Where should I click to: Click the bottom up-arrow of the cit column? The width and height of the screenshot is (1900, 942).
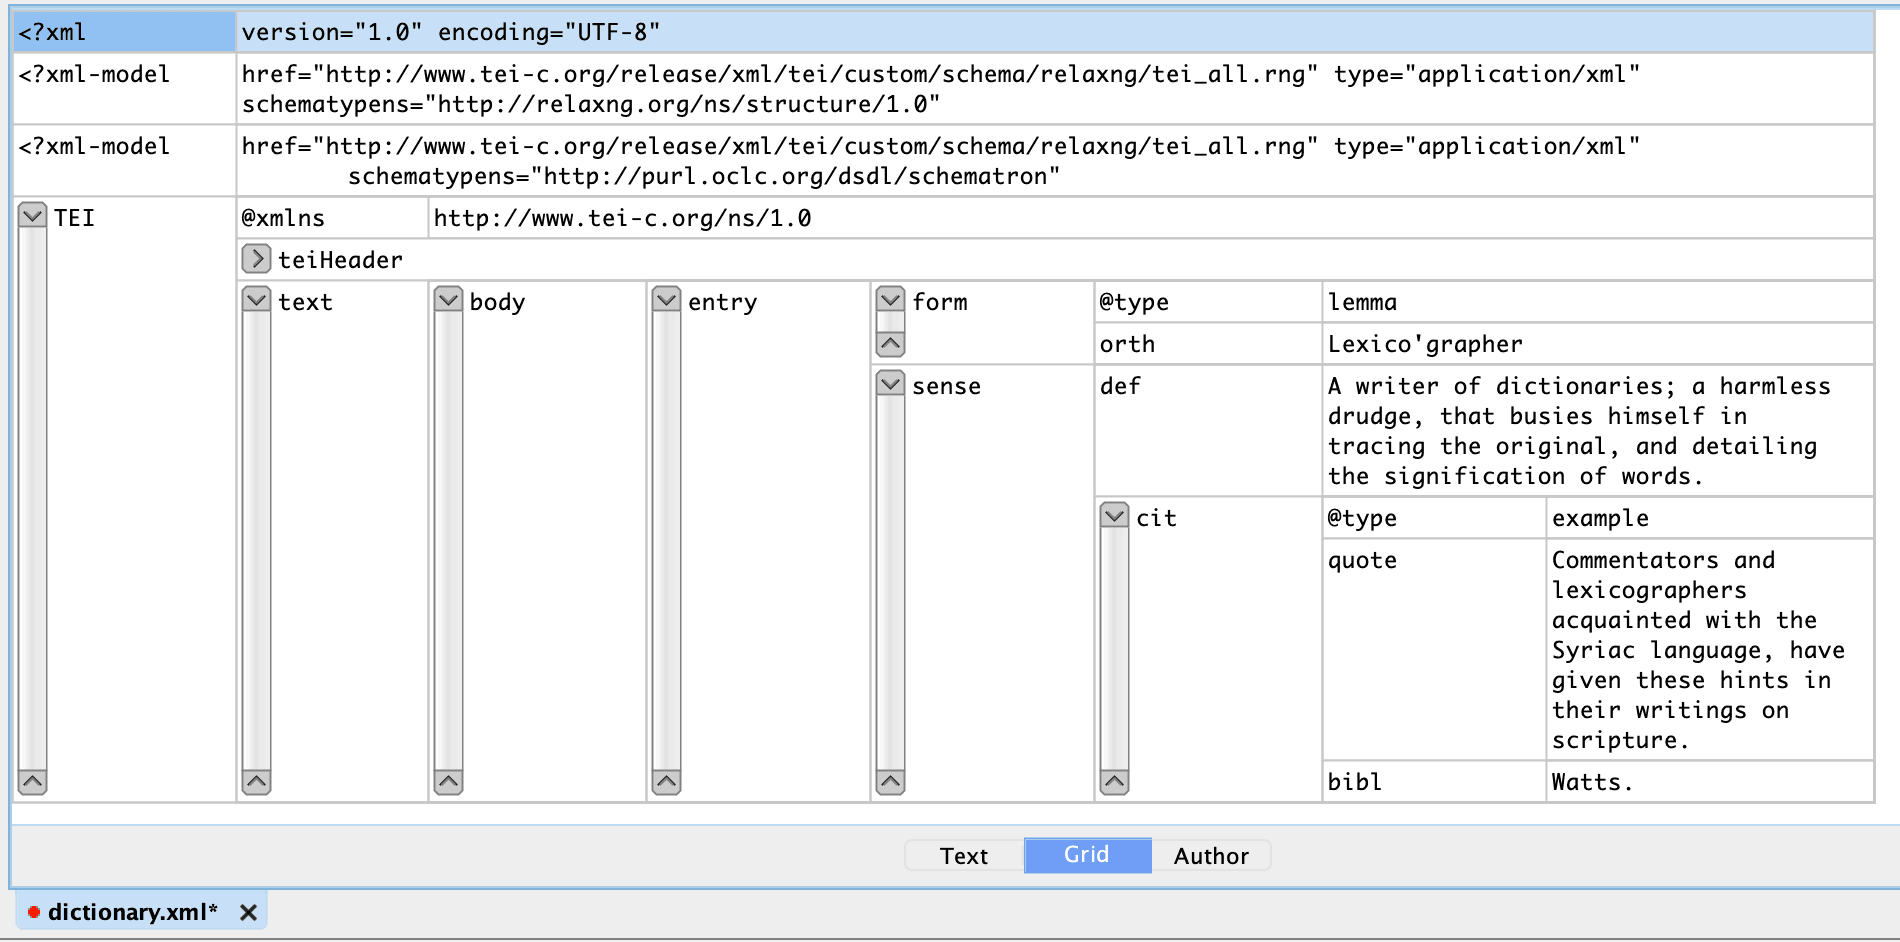[x=1114, y=782]
